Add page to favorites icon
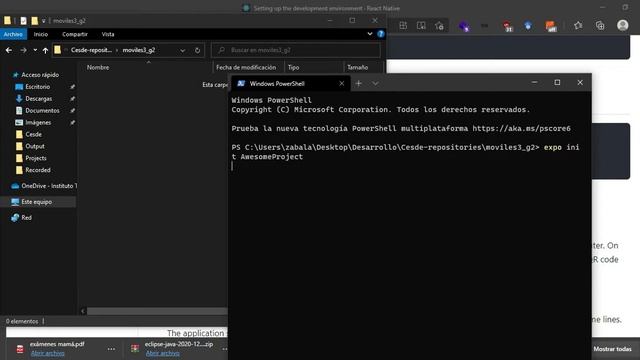This screenshot has height=360, width=640. click(439, 26)
